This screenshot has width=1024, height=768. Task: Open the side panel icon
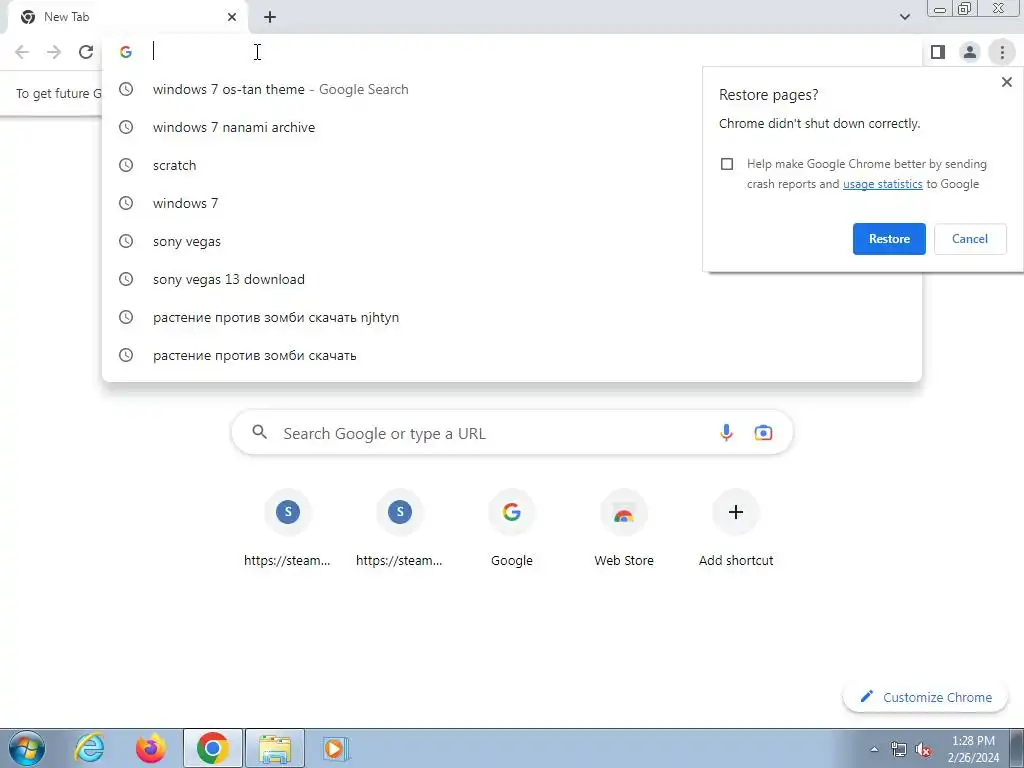(938, 52)
